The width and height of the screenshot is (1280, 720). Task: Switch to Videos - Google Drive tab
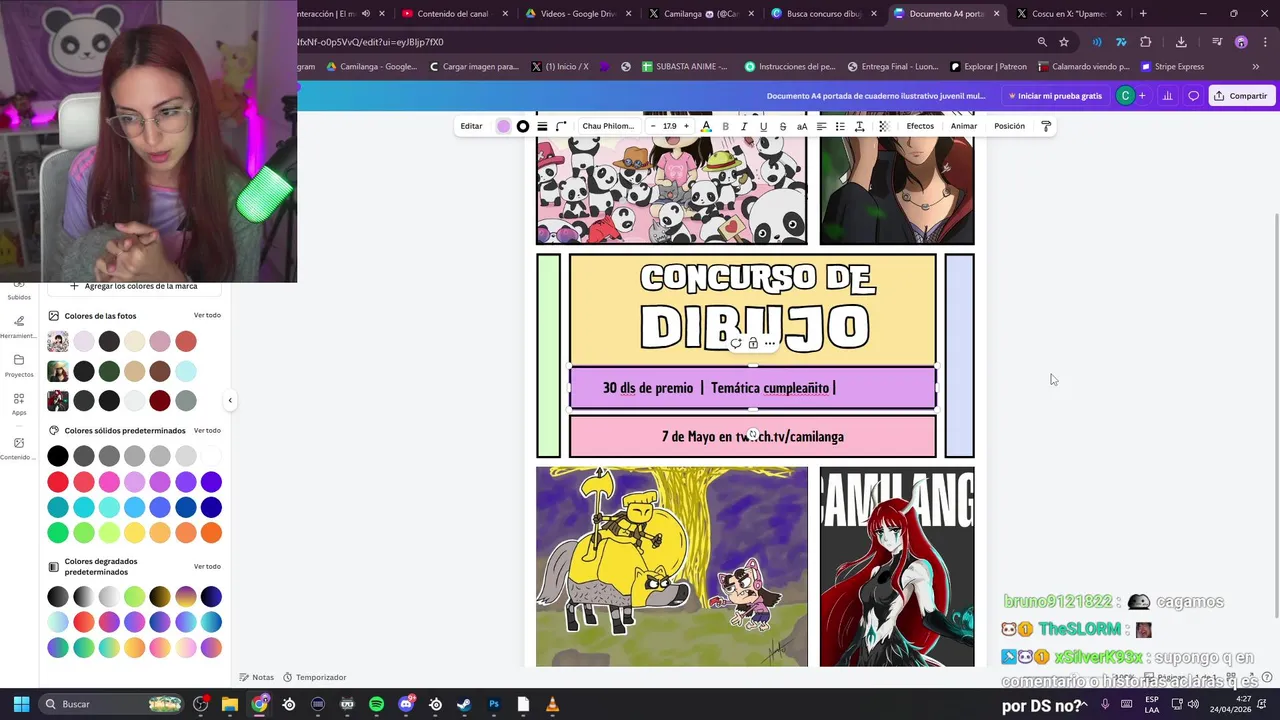pyautogui.click(x=578, y=14)
